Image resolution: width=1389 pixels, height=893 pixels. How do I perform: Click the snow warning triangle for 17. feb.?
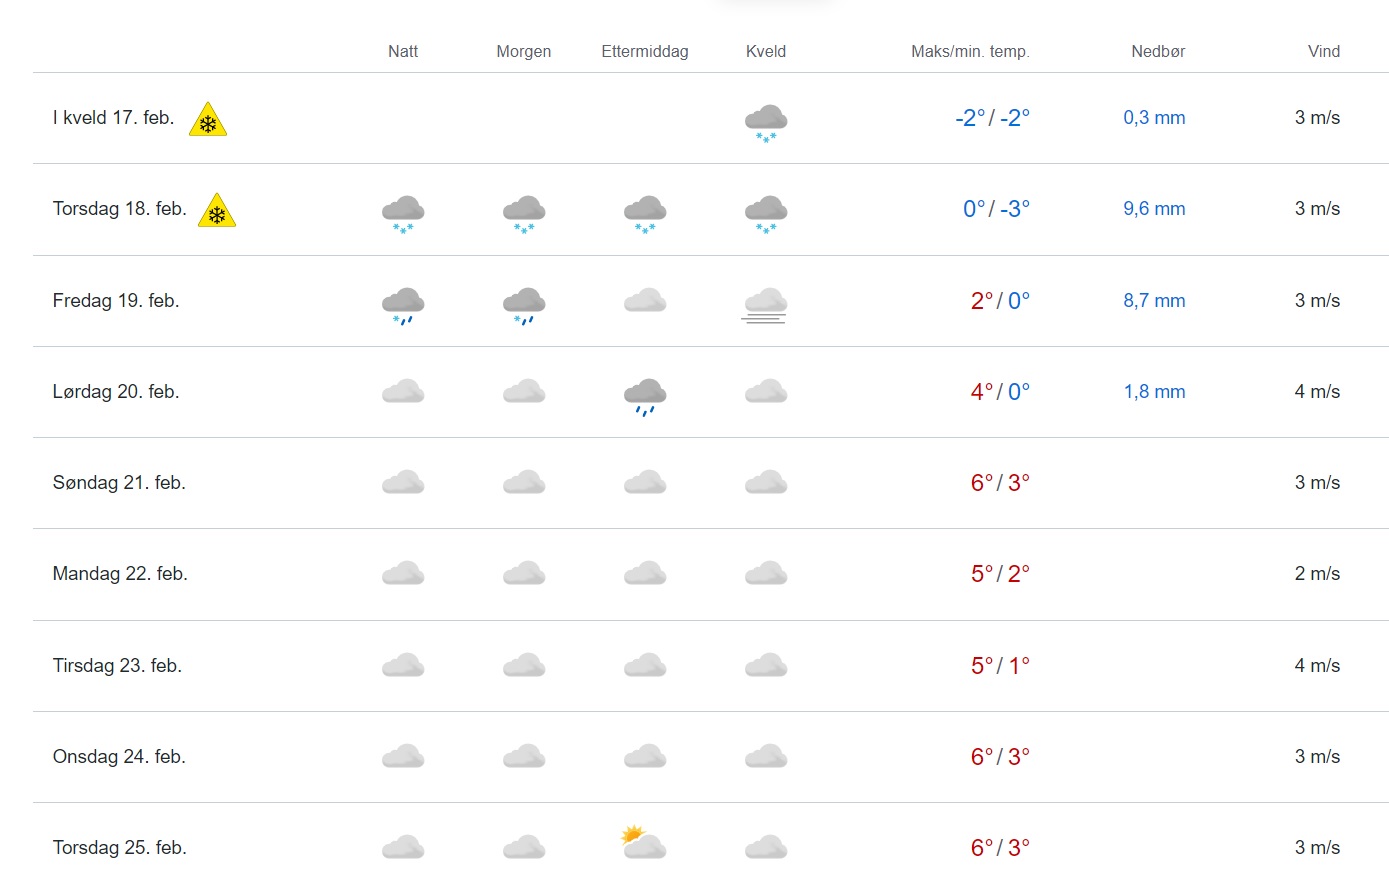click(208, 119)
